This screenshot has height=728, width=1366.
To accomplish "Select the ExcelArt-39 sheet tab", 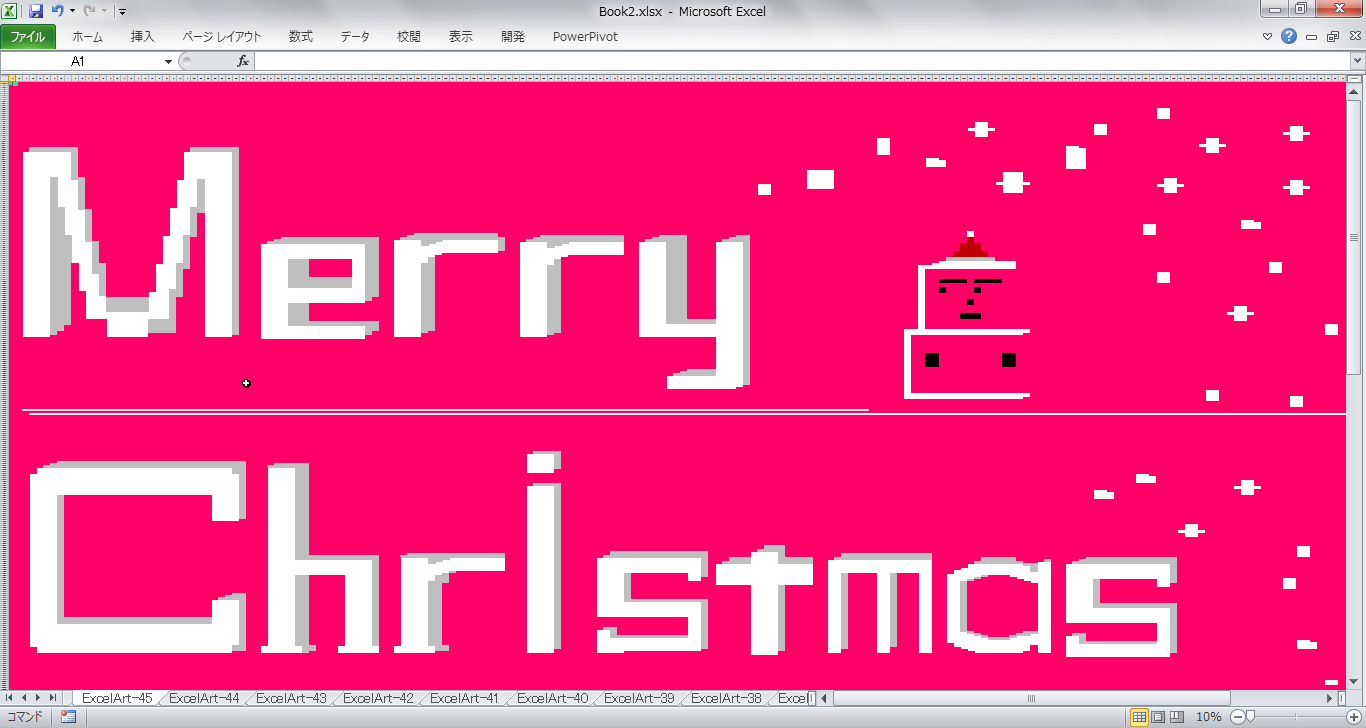I will click(639, 698).
